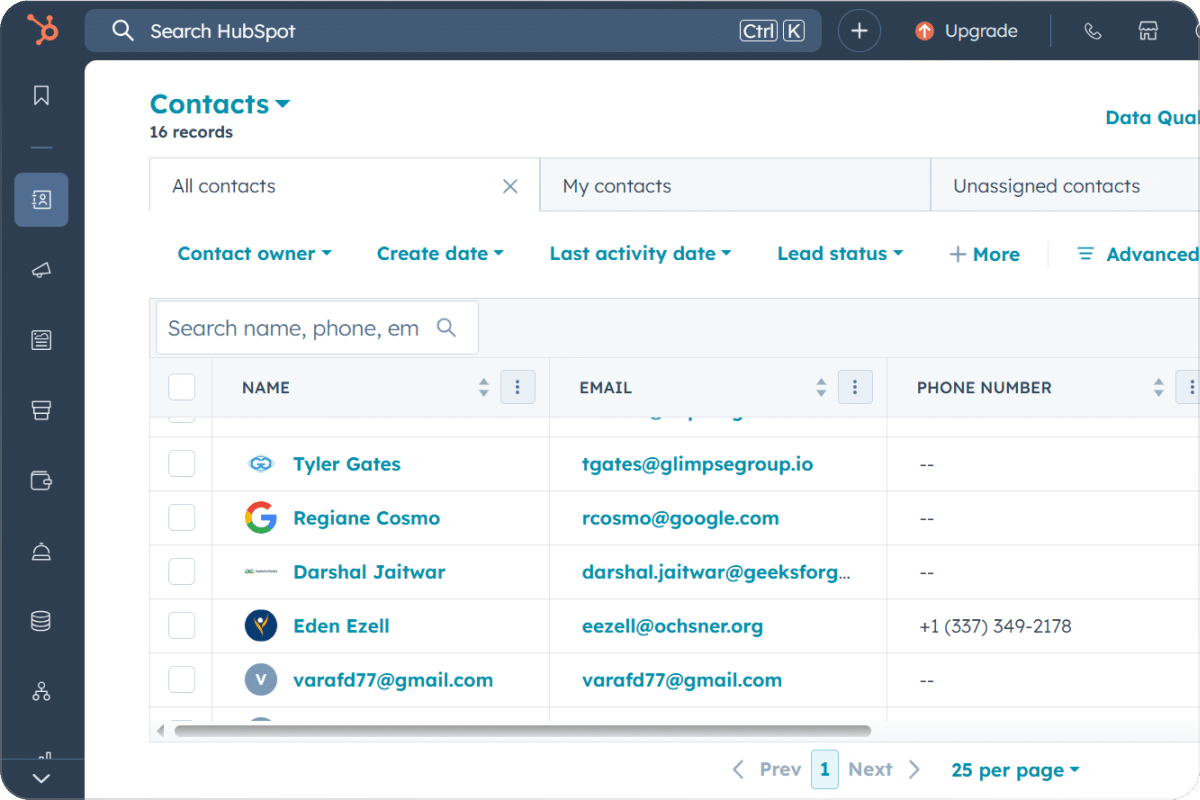Open the bookmarks icon in sidebar
1200x800 pixels.
[x=41, y=96]
